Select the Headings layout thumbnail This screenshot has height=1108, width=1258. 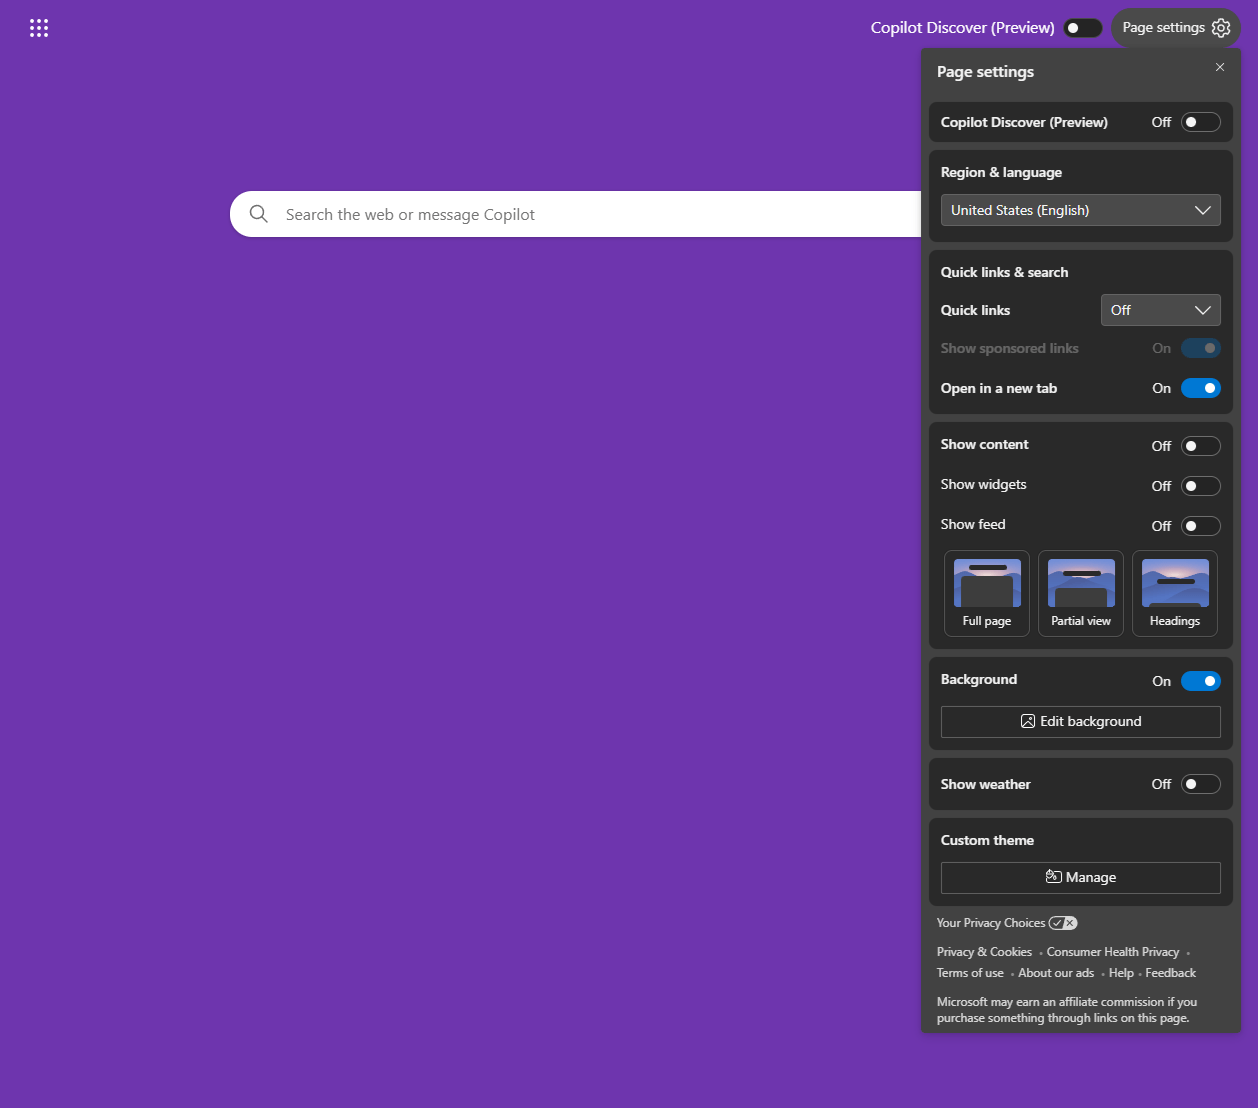tap(1174, 593)
